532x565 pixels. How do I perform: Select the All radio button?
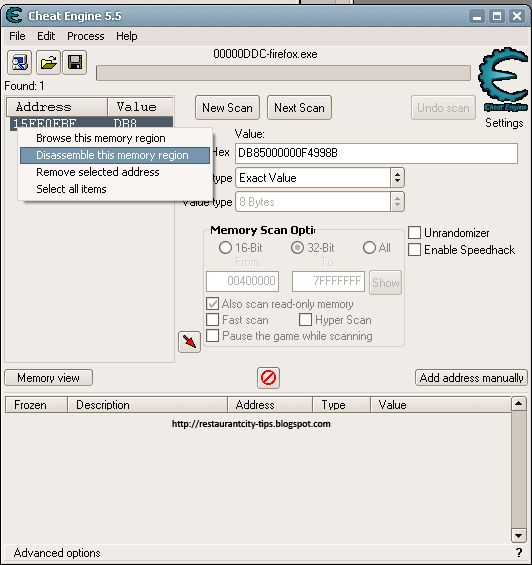pyautogui.click(x=369, y=248)
